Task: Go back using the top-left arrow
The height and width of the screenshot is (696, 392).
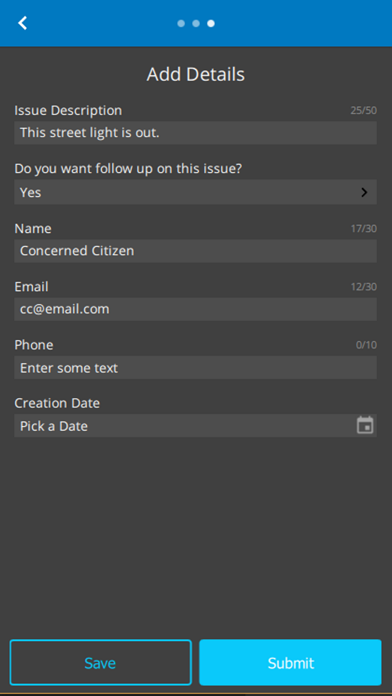Action: (23, 23)
